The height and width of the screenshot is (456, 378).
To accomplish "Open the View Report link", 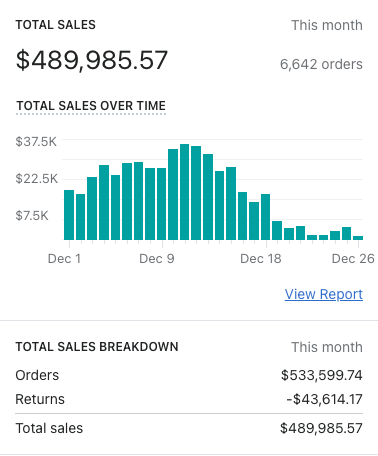I will click(x=324, y=294).
